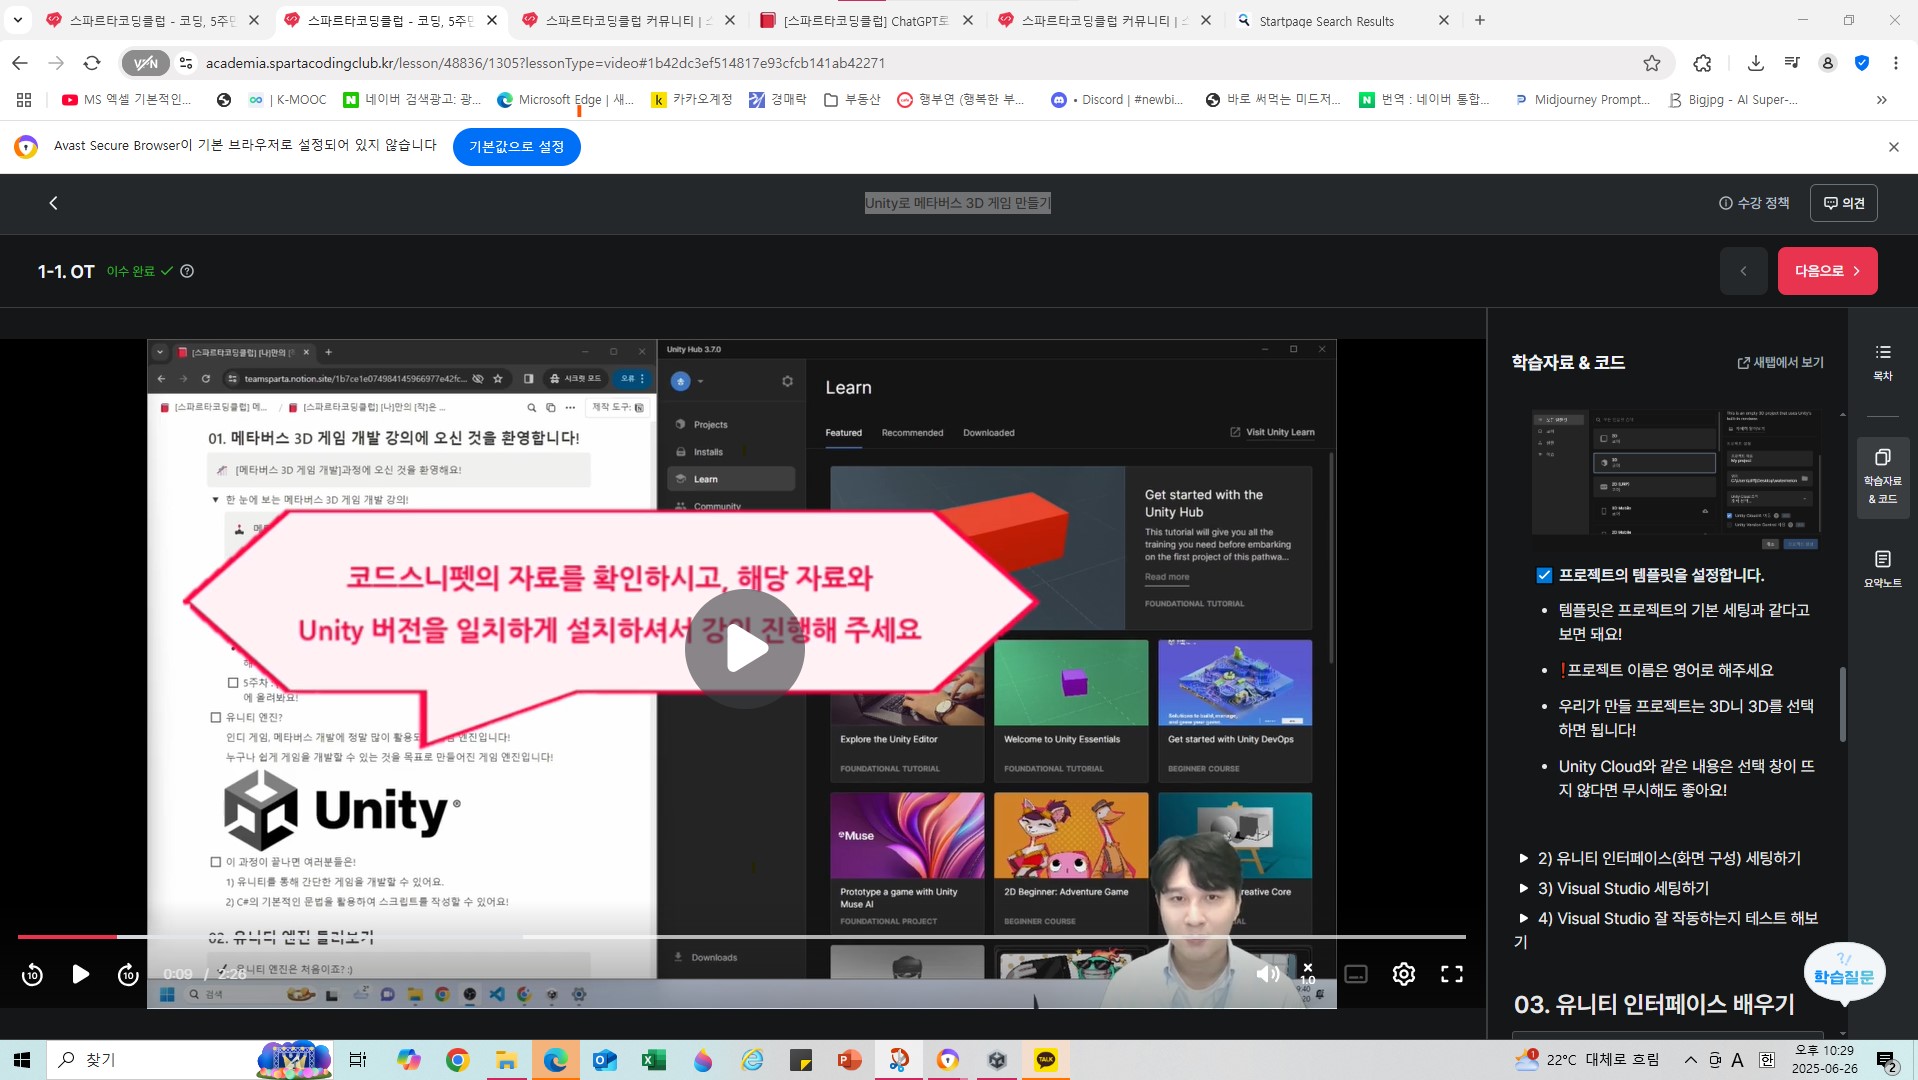Mute the video volume speaker icon
Viewport: 1918px width, 1080px height.
pos(1267,974)
